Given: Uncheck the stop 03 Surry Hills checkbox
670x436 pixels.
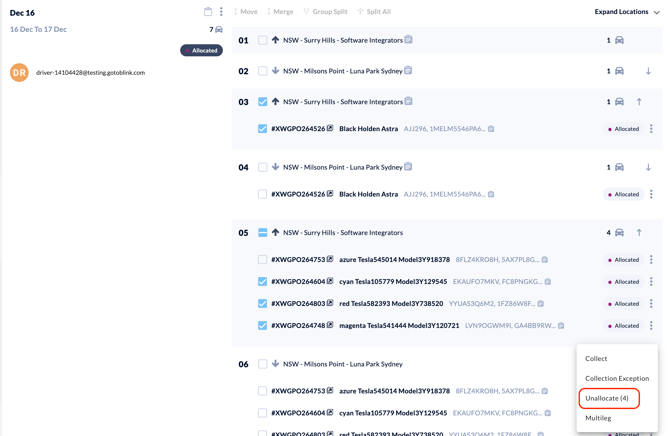Looking at the screenshot, I should tap(263, 102).
